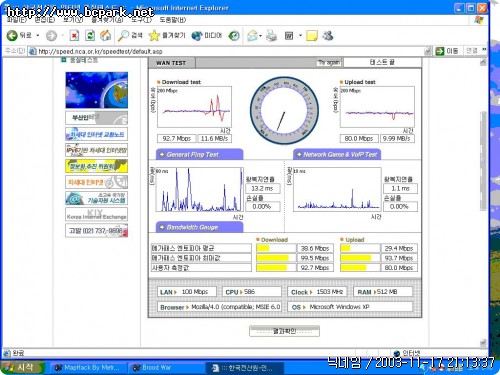Click the green Go arrow button
500x375 pixels.
[440, 51]
